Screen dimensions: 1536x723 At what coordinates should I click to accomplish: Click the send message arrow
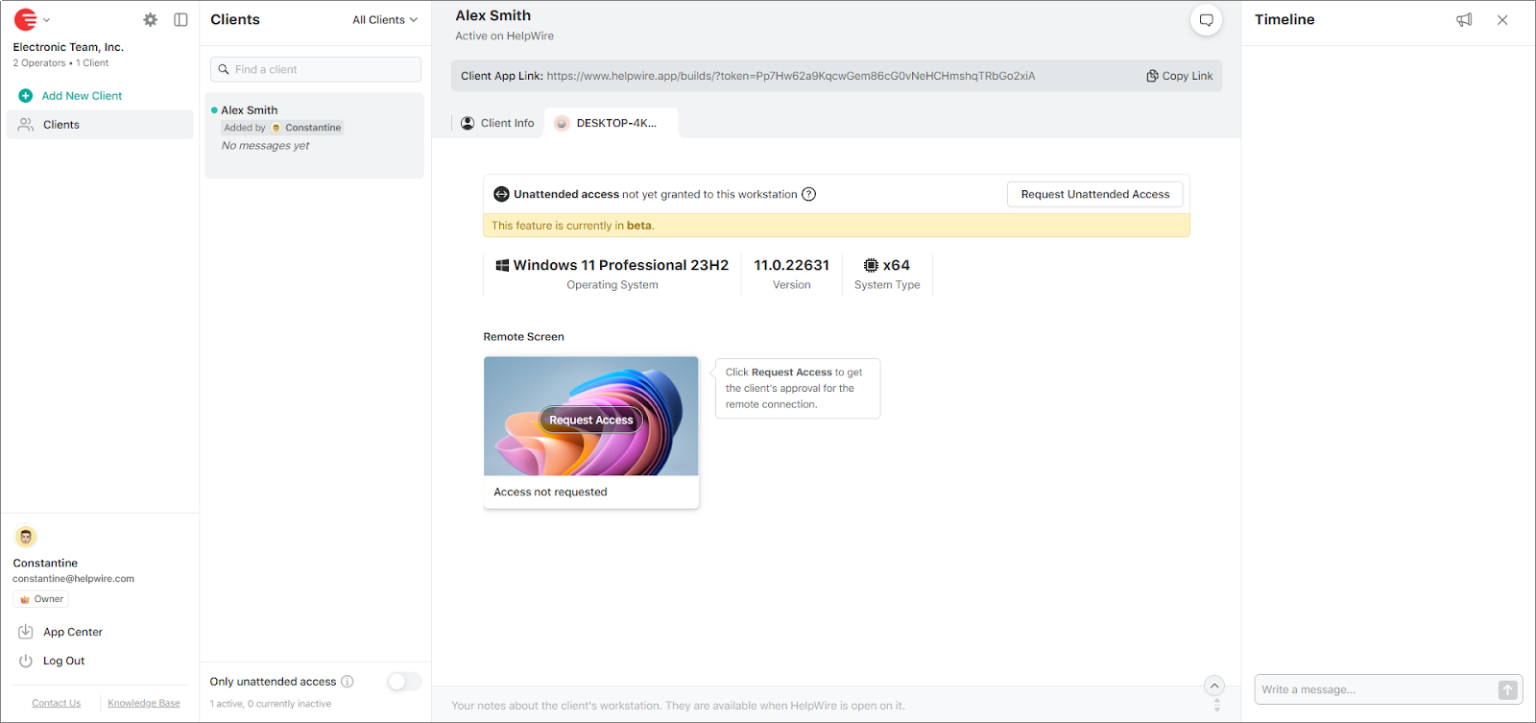pos(1509,689)
